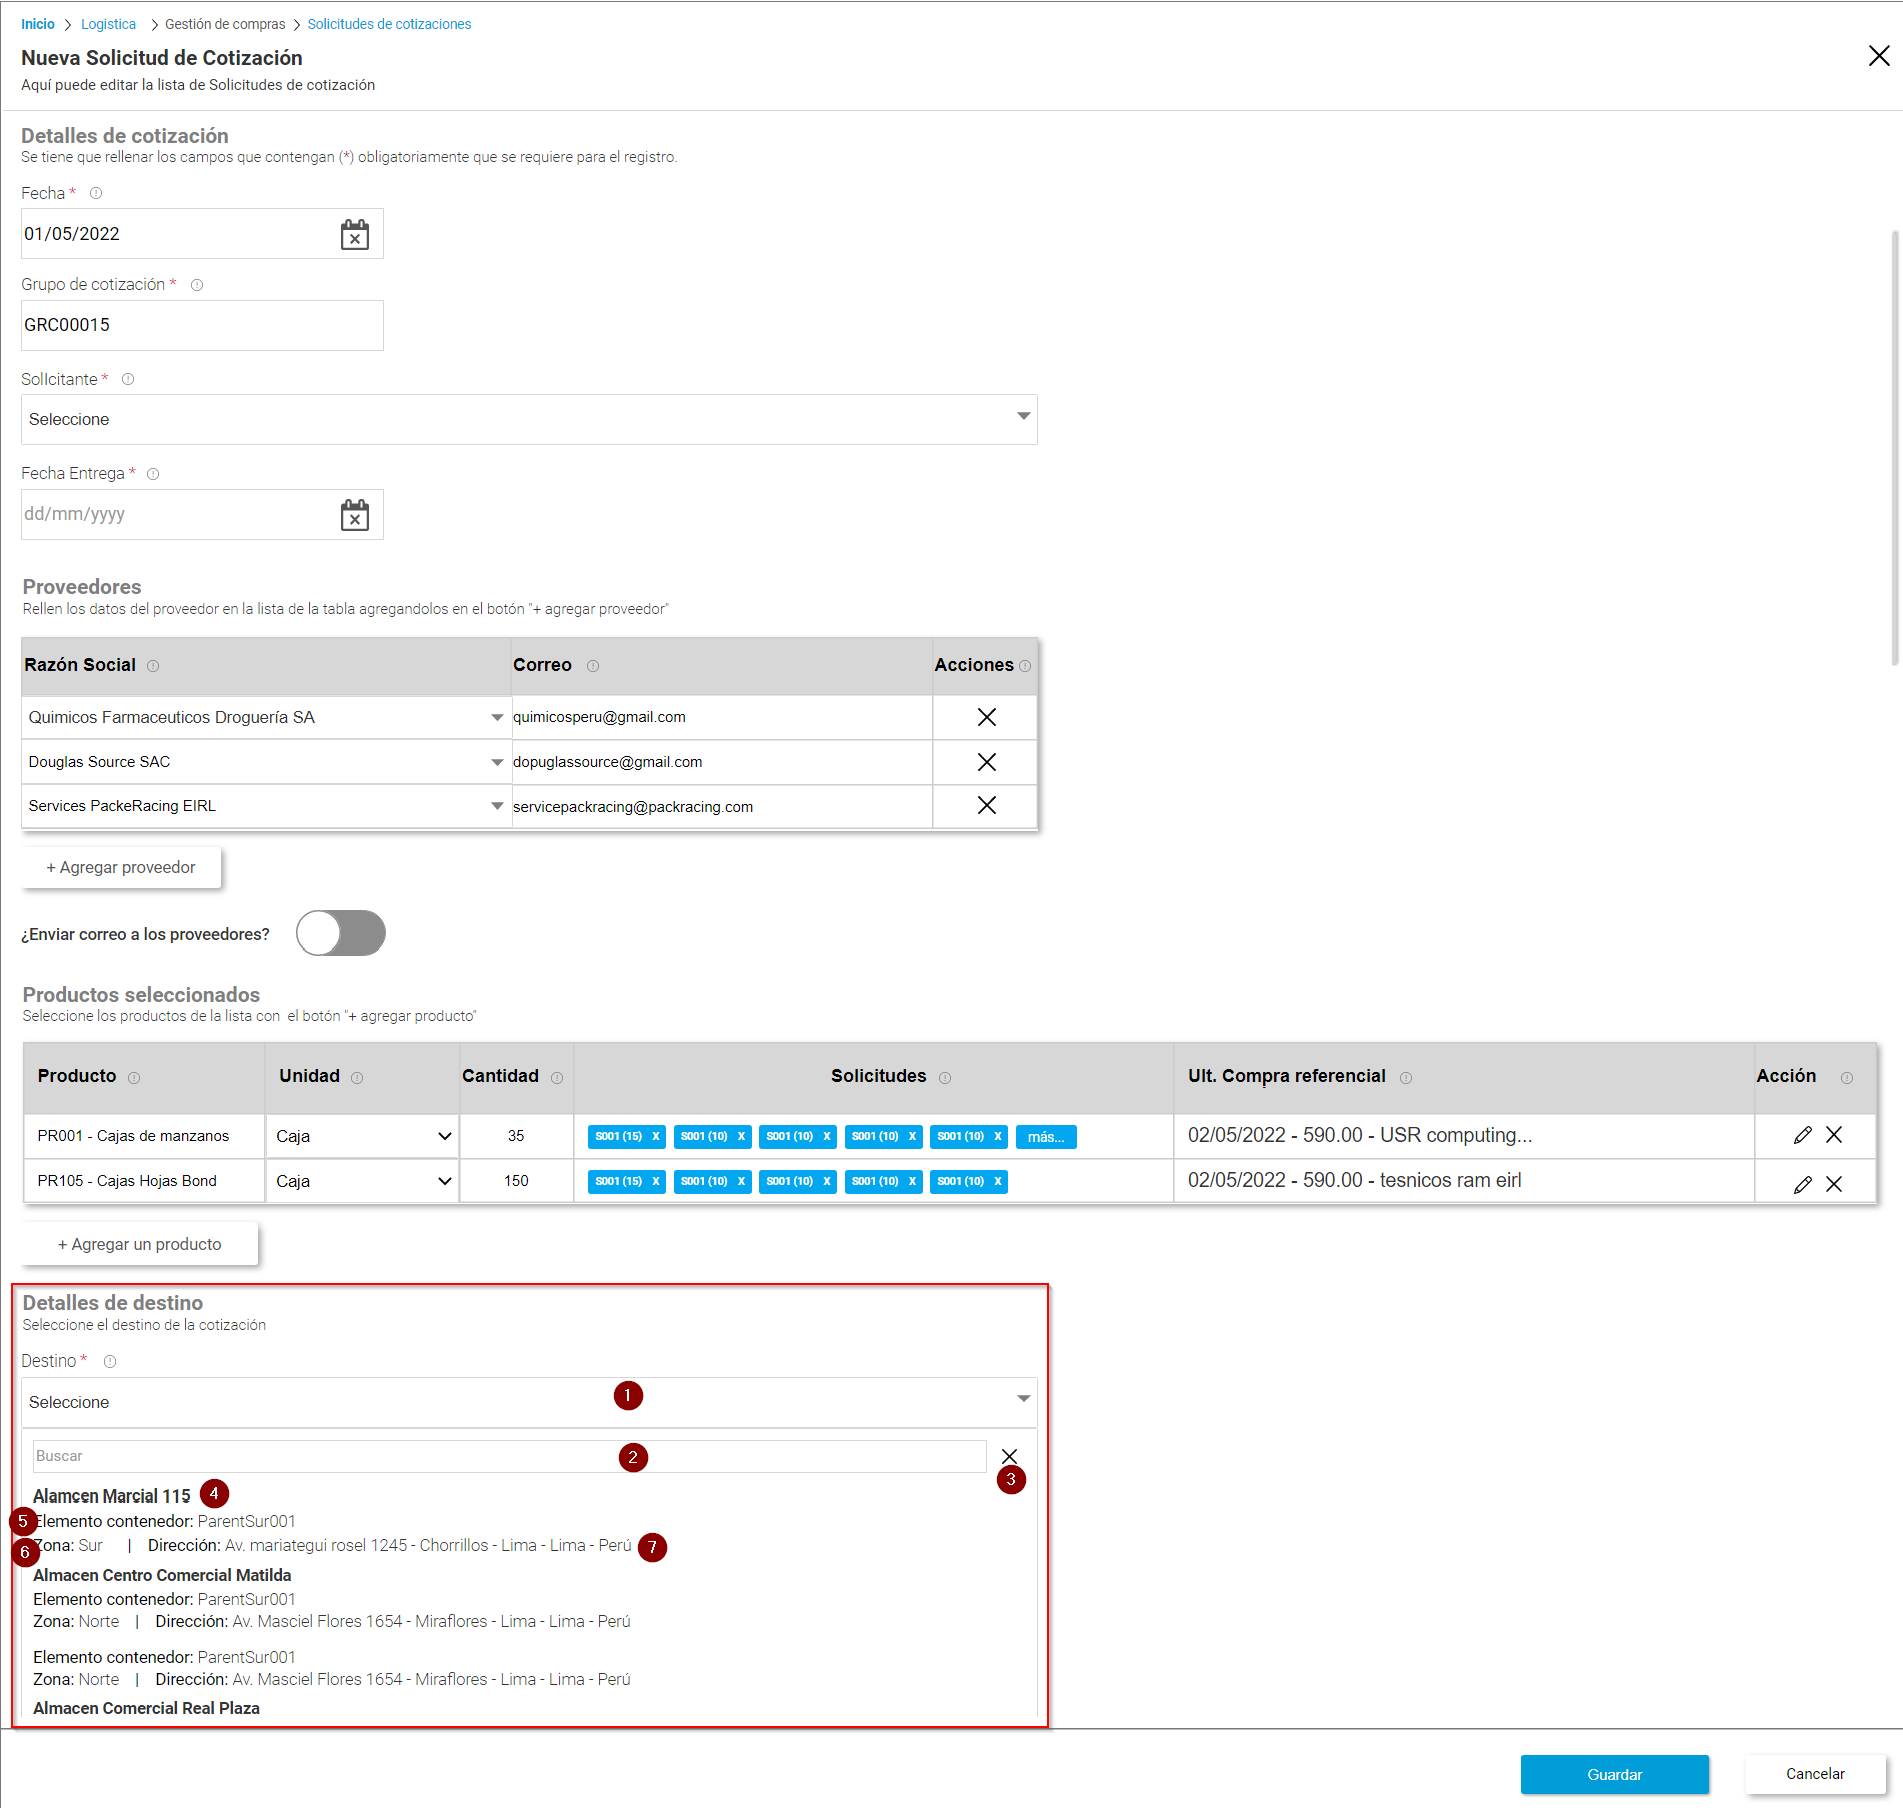The width and height of the screenshot is (1903, 1808).
Task: Open the Unidad dropdown for PR001
Action: [x=443, y=1136]
